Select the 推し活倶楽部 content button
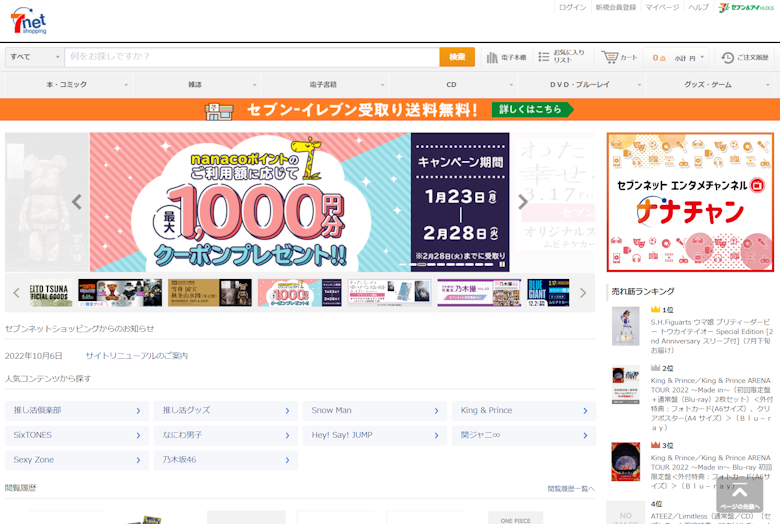The width and height of the screenshot is (780, 524). point(77,411)
